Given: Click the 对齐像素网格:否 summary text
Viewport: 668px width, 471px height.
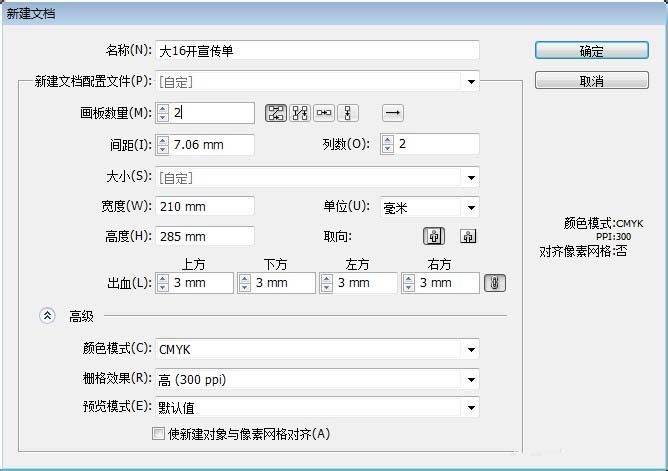Looking at the screenshot, I should coord(583,251).
